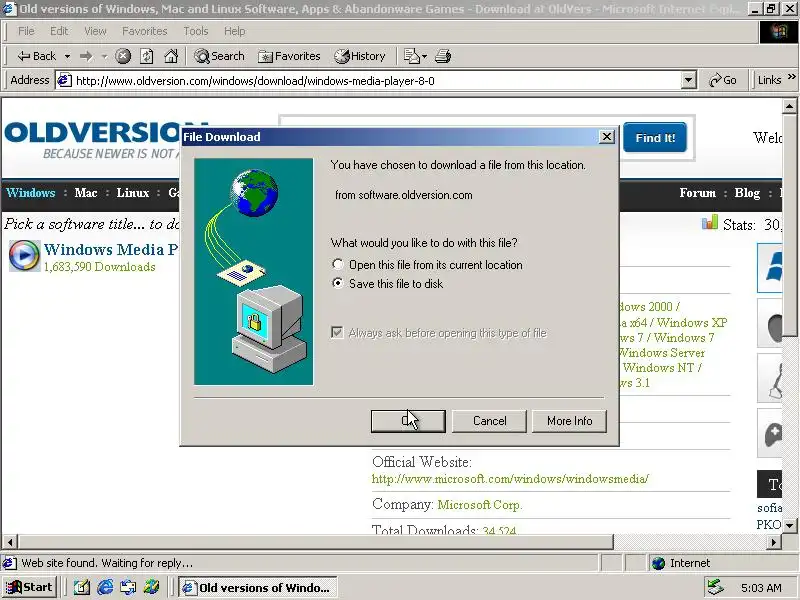Screen dimensions: 800x600
Task: Go back with the Back arrow button
Action: pos(36,56)
